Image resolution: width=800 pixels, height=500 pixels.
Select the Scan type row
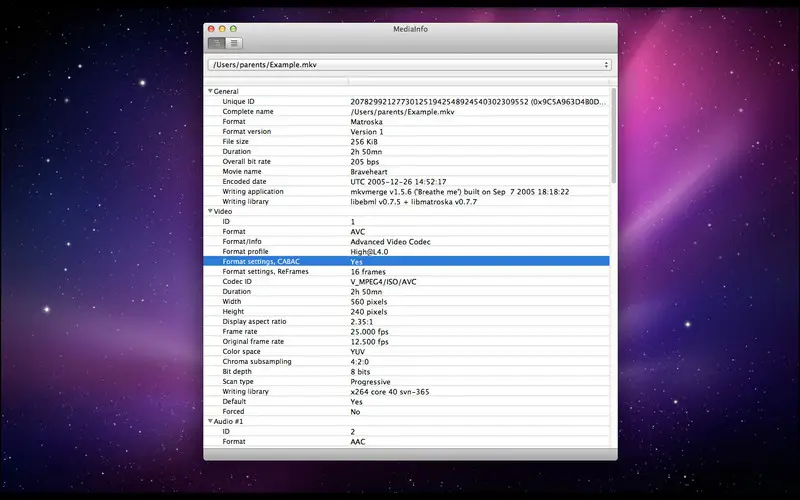click(406, 382)
